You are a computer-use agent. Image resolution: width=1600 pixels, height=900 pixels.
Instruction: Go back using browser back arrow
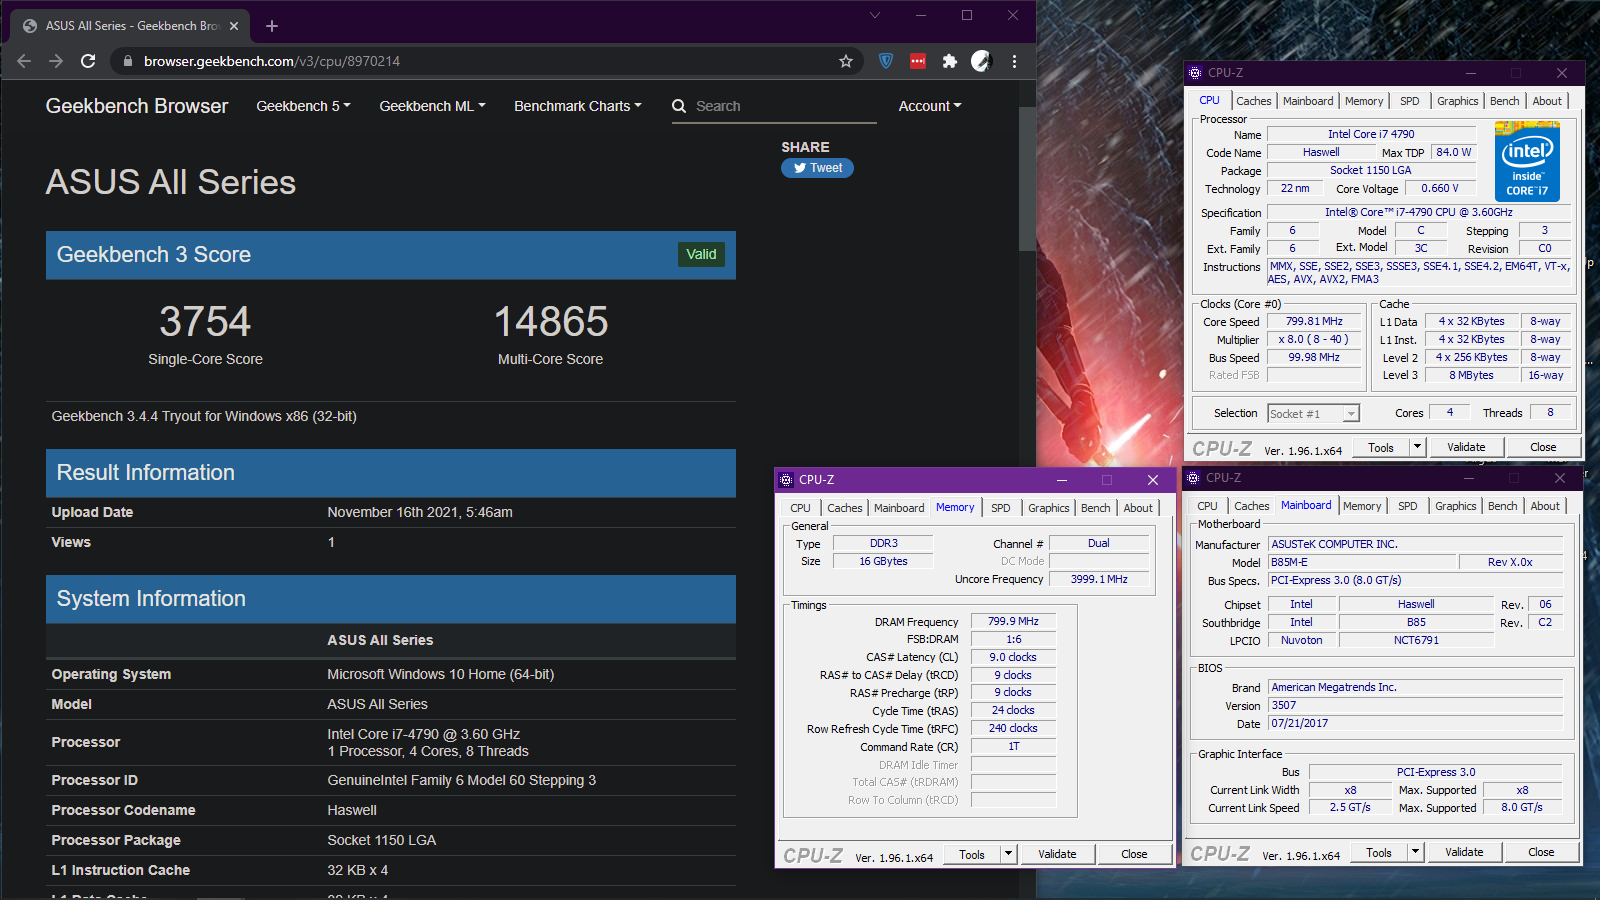tap(24, 61)
